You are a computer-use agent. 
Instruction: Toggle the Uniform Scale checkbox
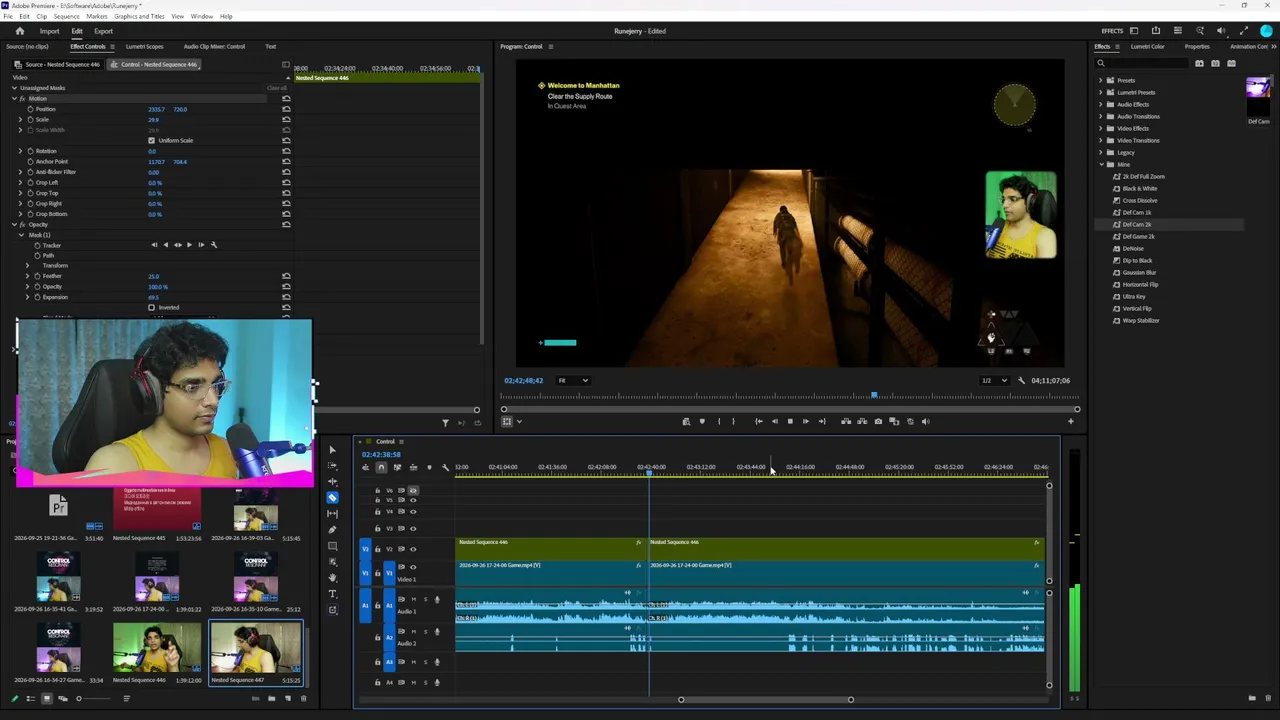coord(151,140)
